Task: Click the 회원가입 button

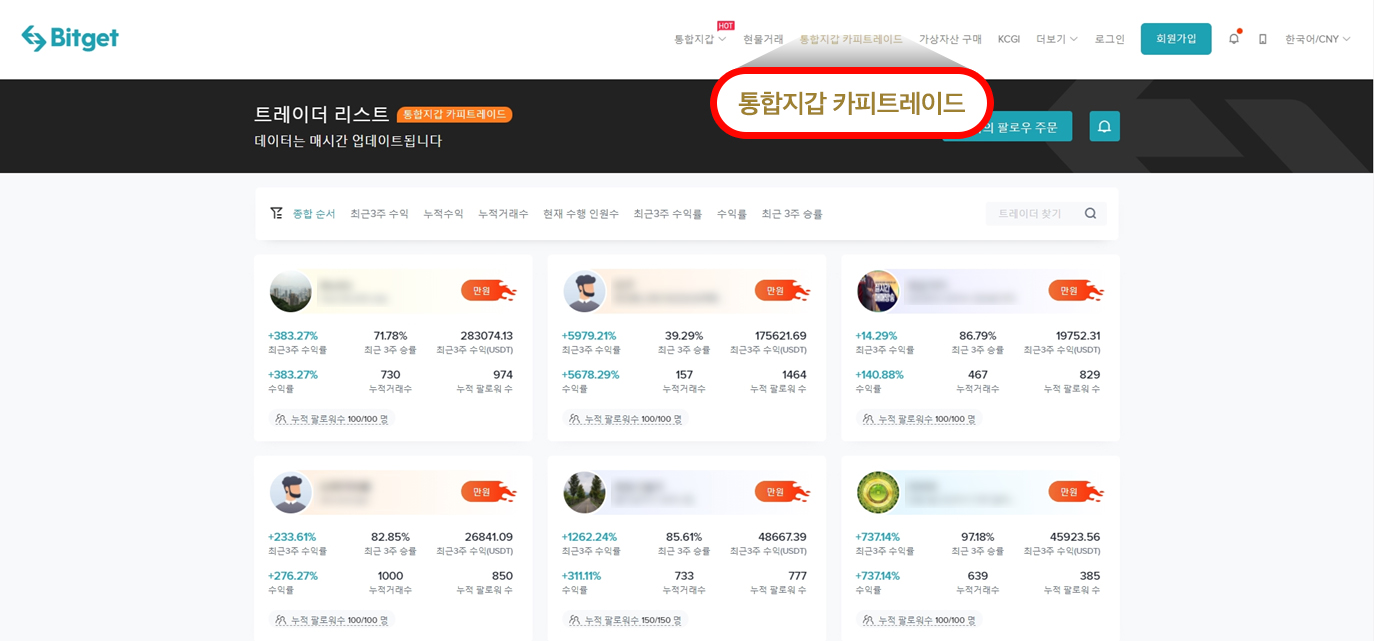Action: (x=1176, y=39)
